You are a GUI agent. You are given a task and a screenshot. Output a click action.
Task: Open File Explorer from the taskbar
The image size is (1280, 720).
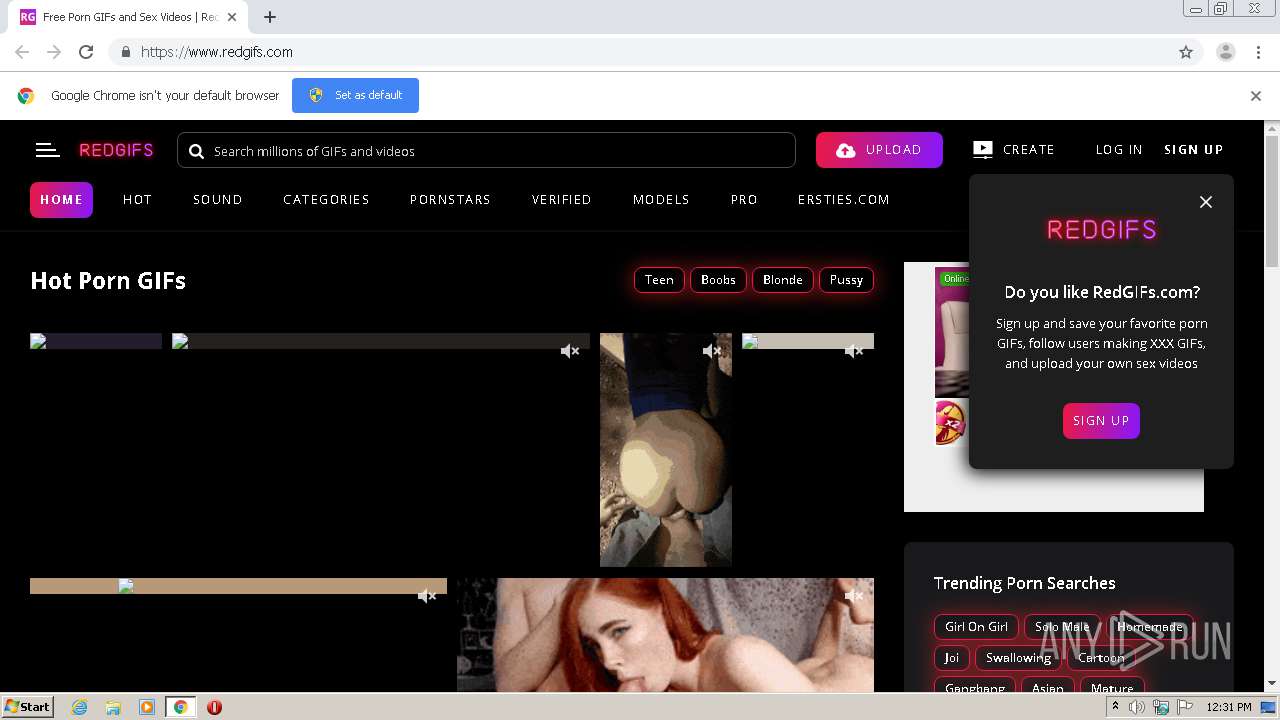113,707
